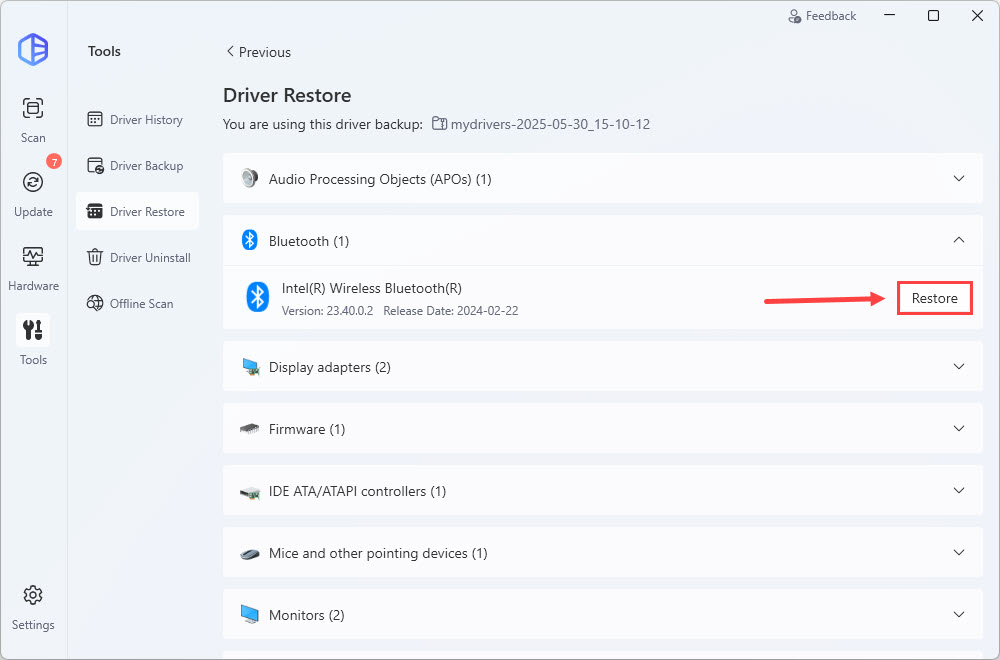Send Feedback from the title bar

[822, 16]
